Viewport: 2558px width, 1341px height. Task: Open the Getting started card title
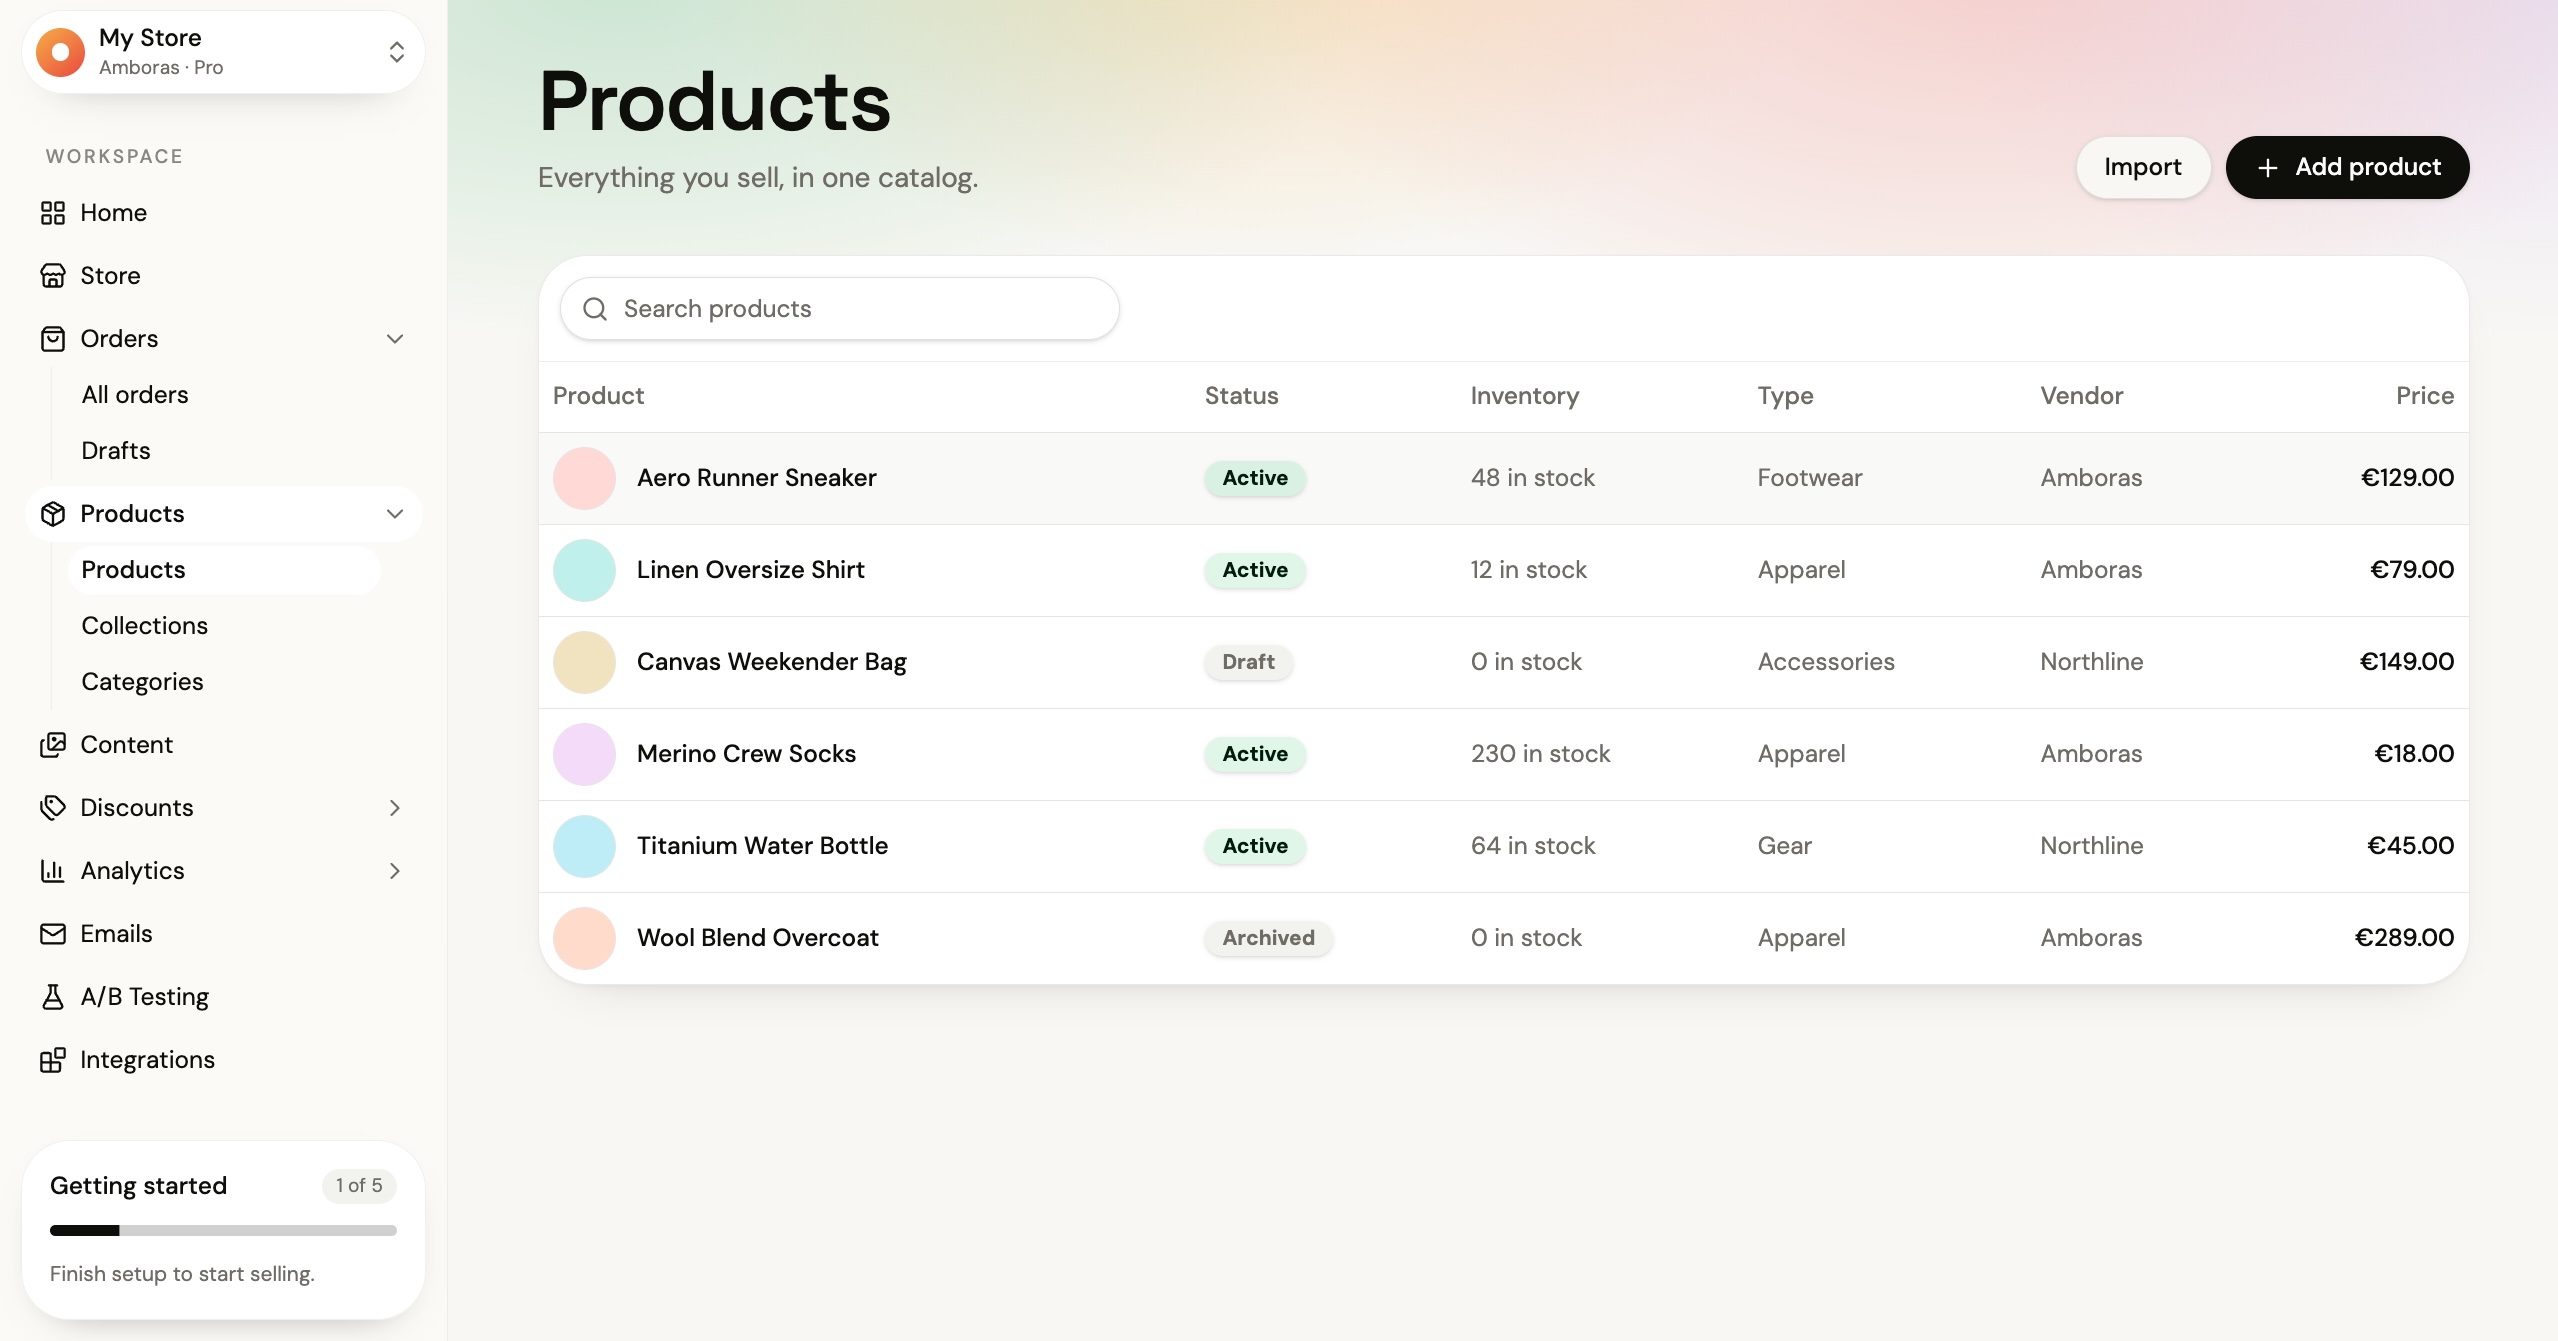point(139,1186)
